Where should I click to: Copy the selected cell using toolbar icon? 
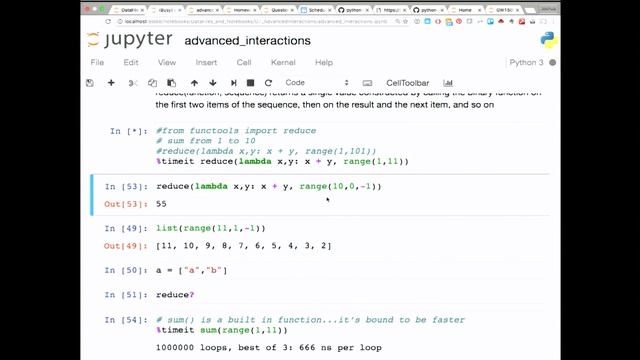click(152, 83)
